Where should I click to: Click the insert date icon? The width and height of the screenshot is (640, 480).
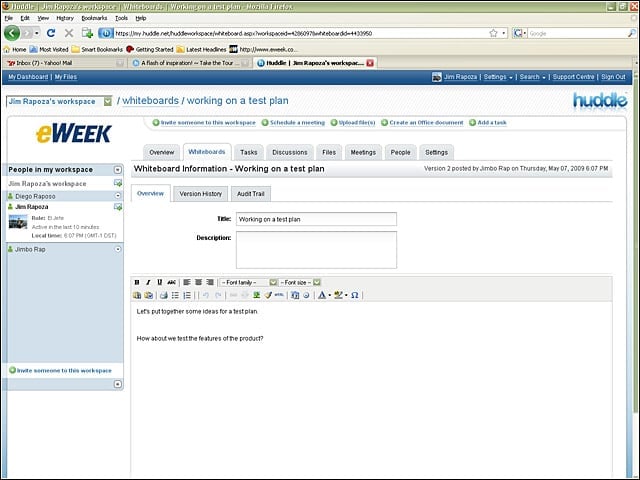coord(295,295)
